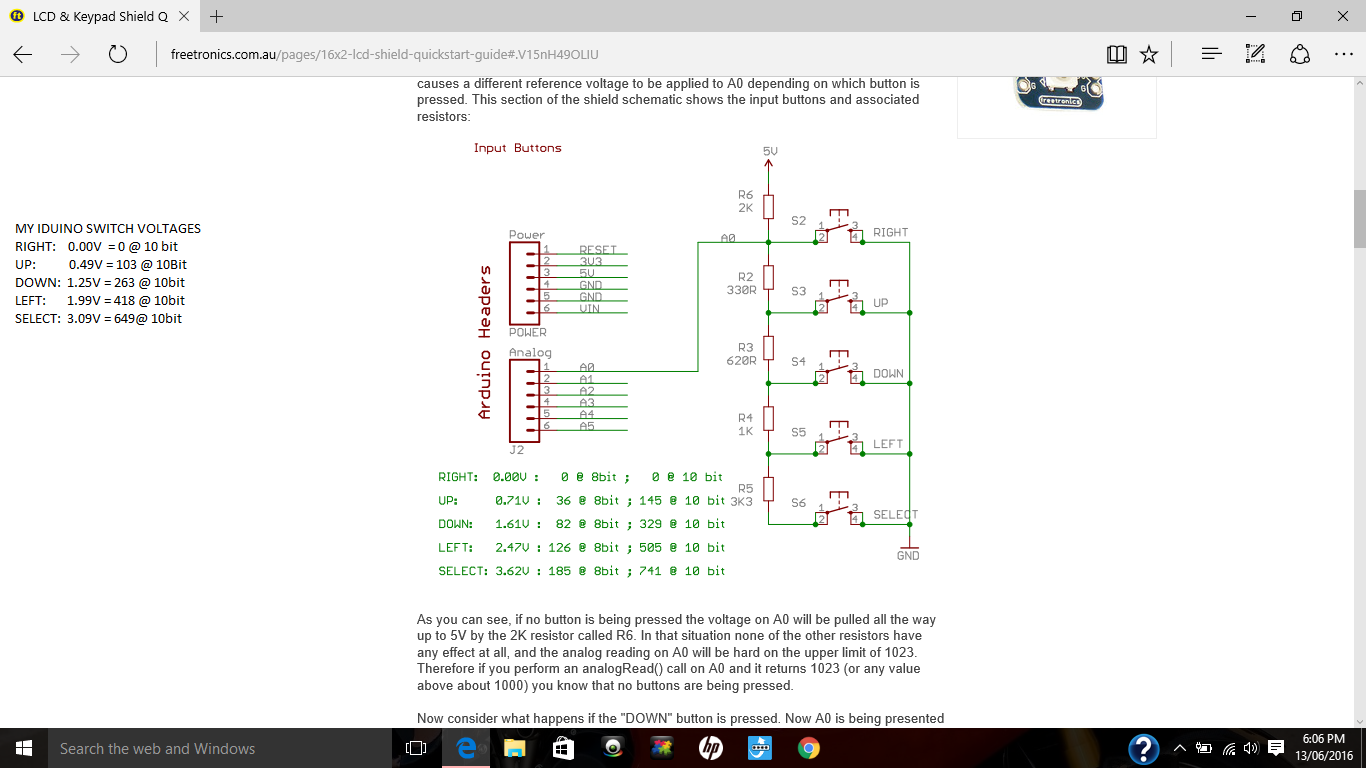Open the colorful puzzle-piece app on taskbar
The width and height of the screenshot is (1366, 768).
tap(661, 748)
